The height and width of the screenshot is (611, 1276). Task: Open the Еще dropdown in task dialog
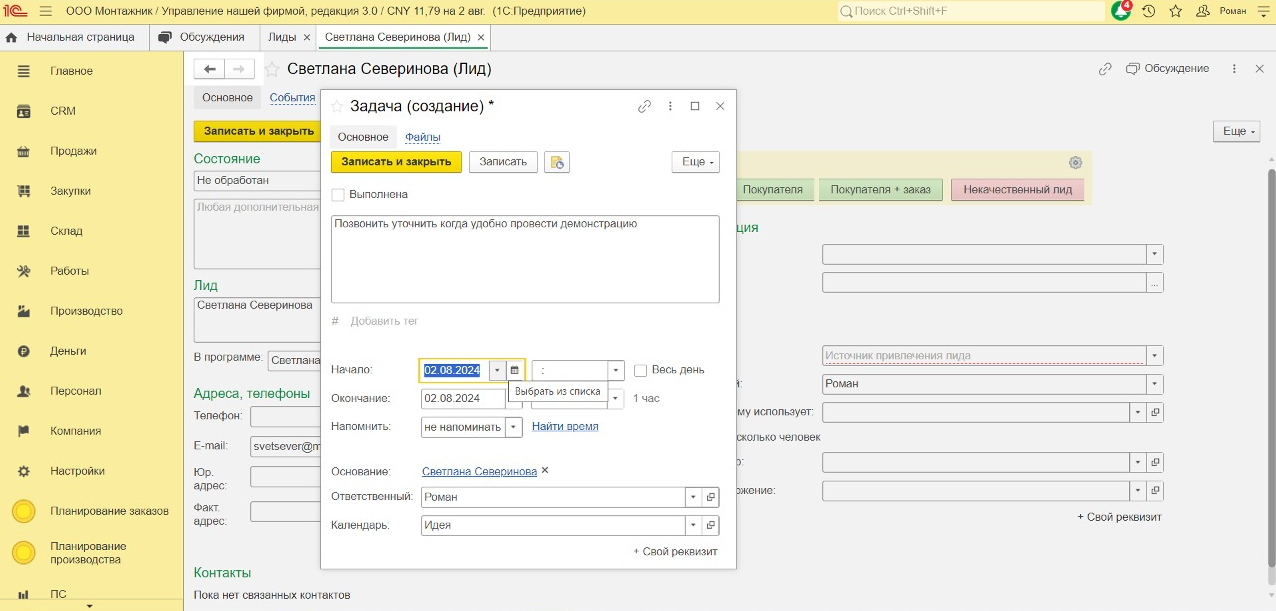(695, 162)
